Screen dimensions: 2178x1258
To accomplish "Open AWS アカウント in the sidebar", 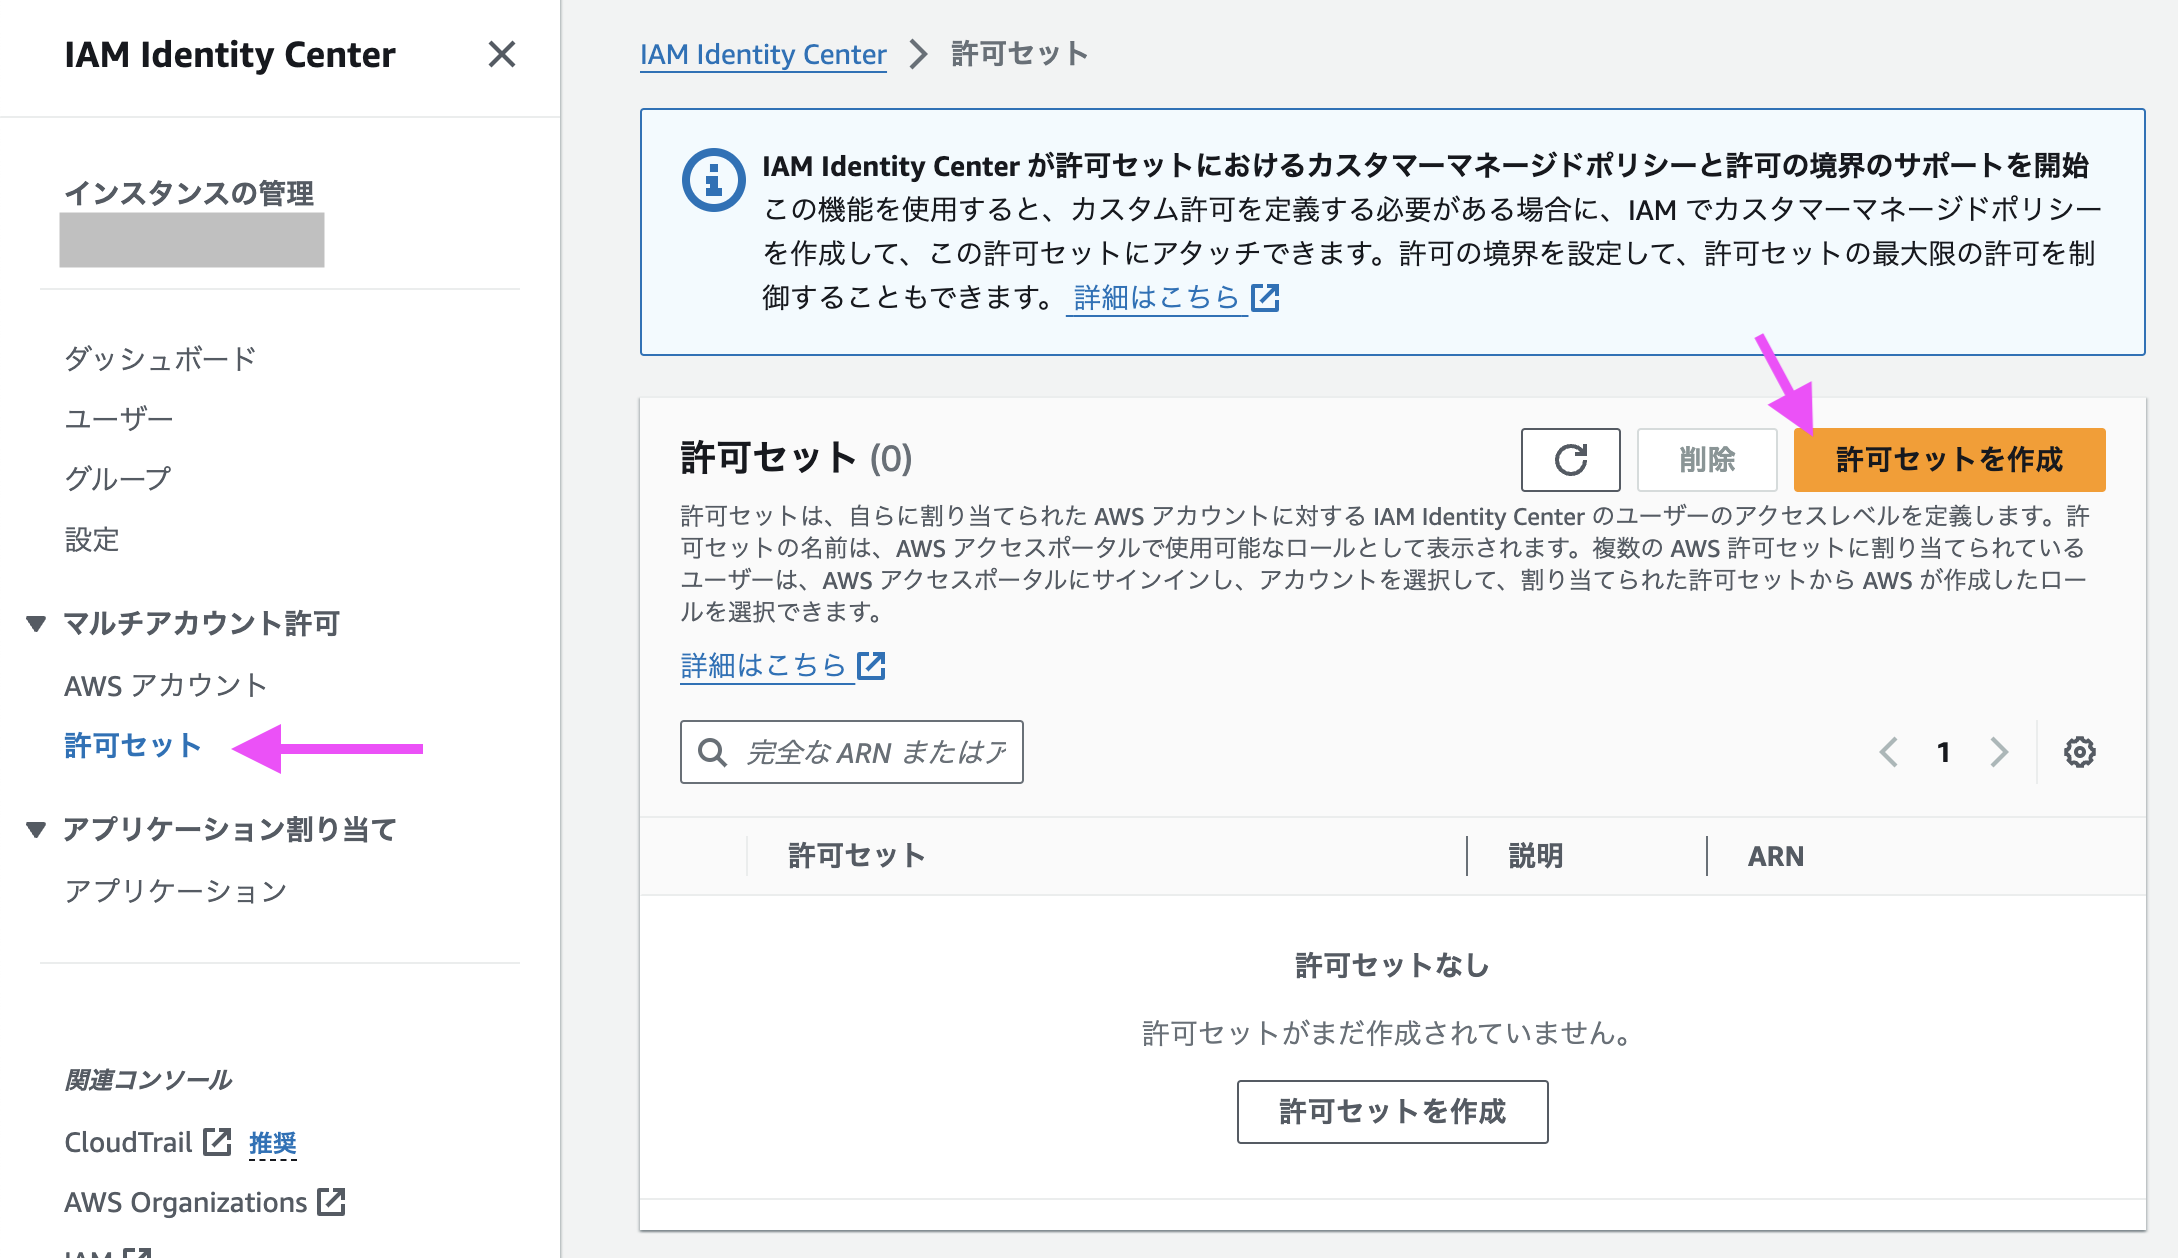I will (x=166, y=685).
